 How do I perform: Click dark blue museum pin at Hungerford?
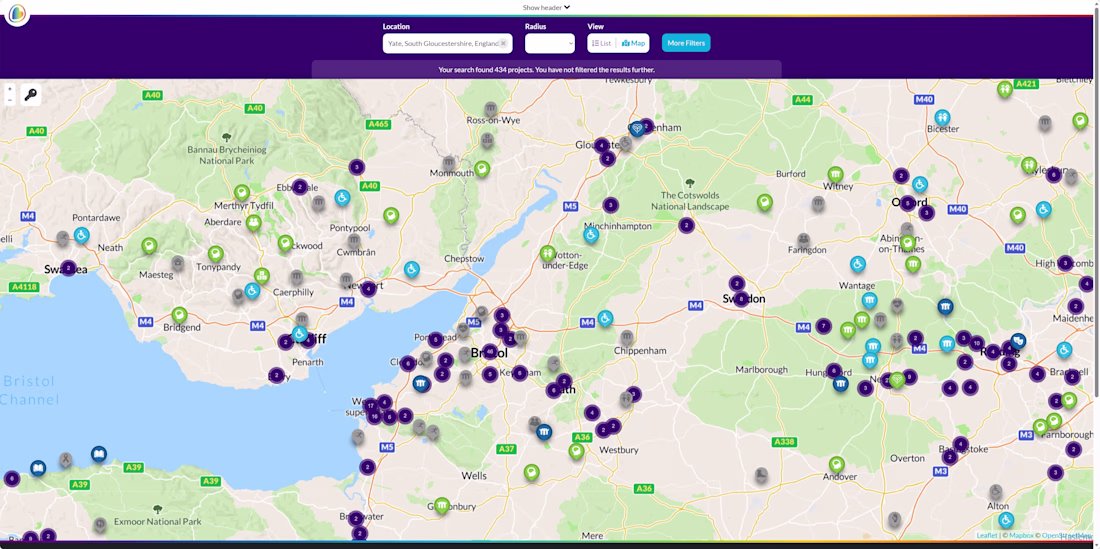pyautogui.click(x=840, y=384)
